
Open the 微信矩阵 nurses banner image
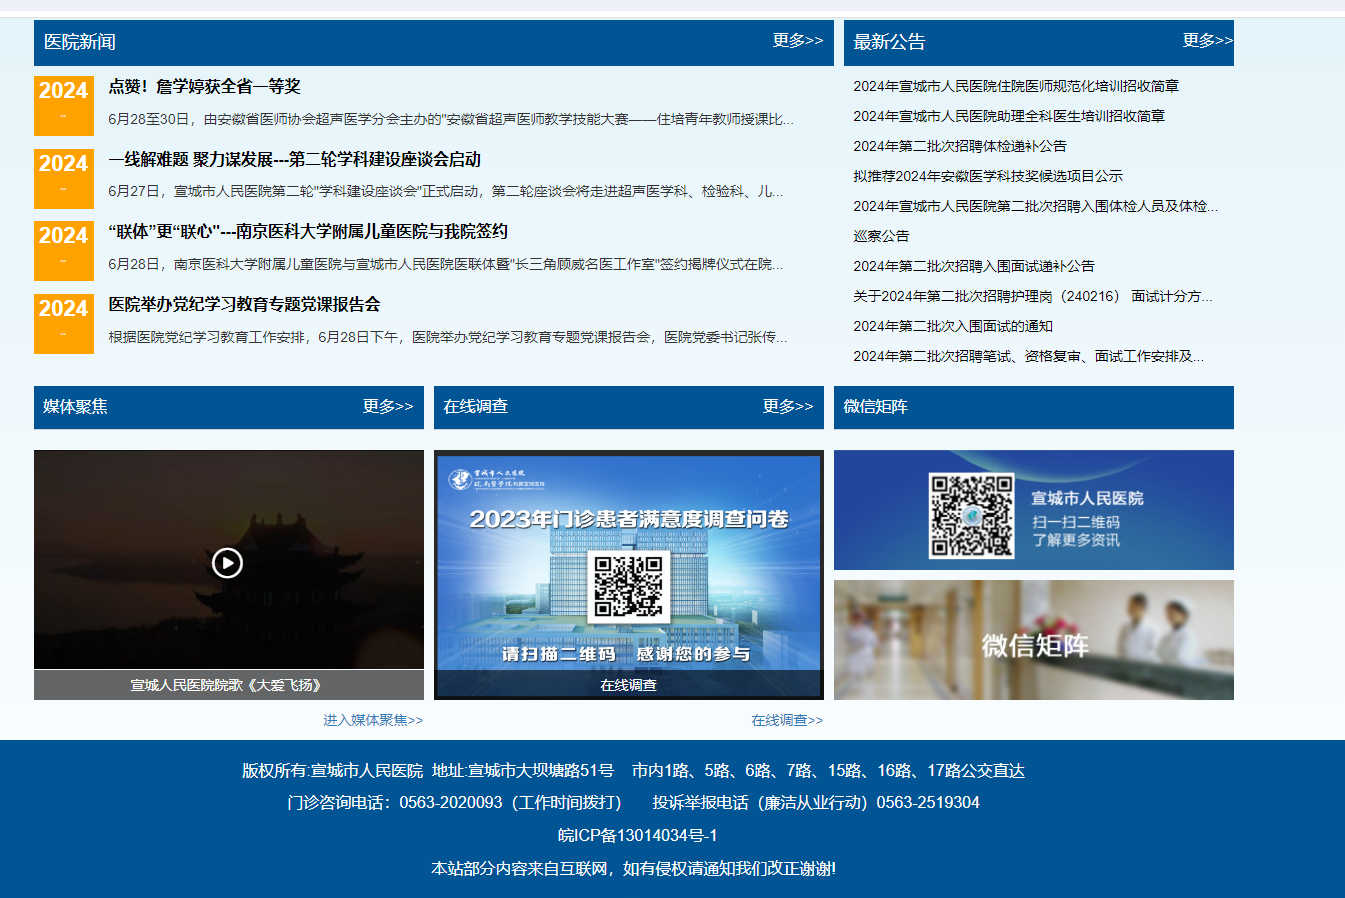click(x=1033, y=640)
